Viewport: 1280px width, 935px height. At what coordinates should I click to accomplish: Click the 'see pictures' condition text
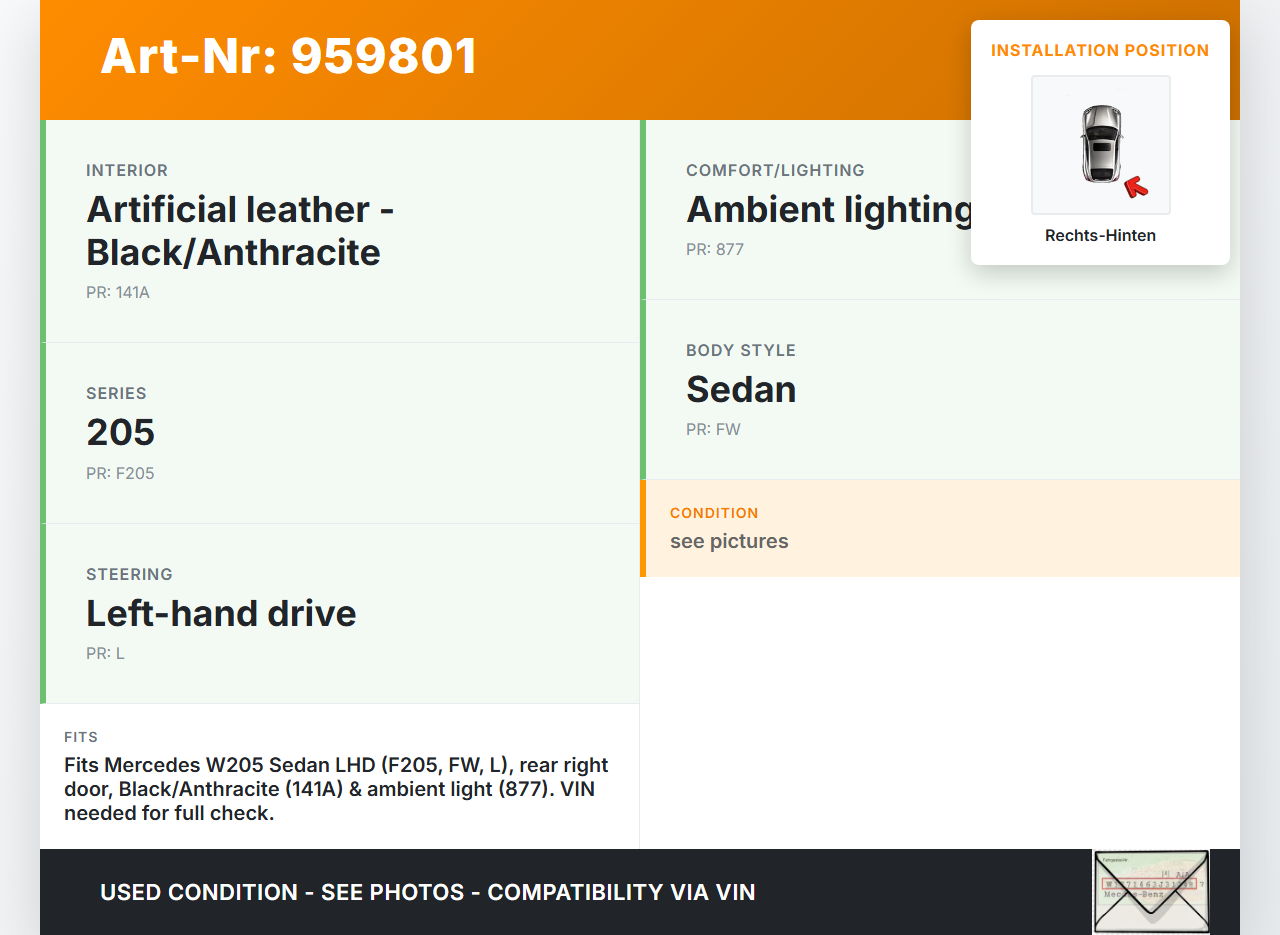[x=729, y=542]
